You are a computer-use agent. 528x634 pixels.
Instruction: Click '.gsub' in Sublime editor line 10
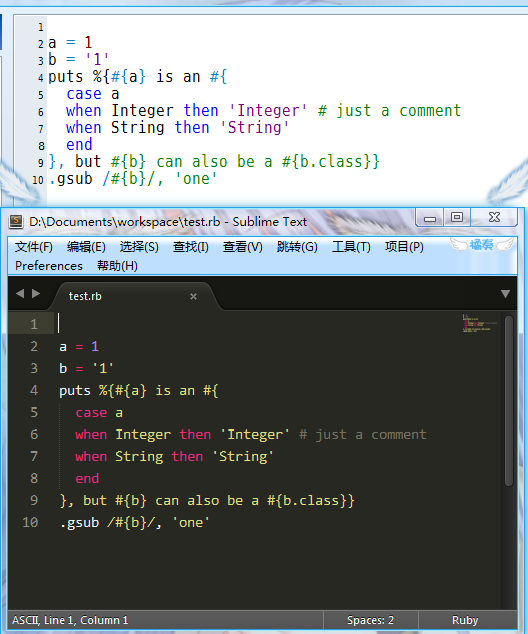tap(79, 523)
